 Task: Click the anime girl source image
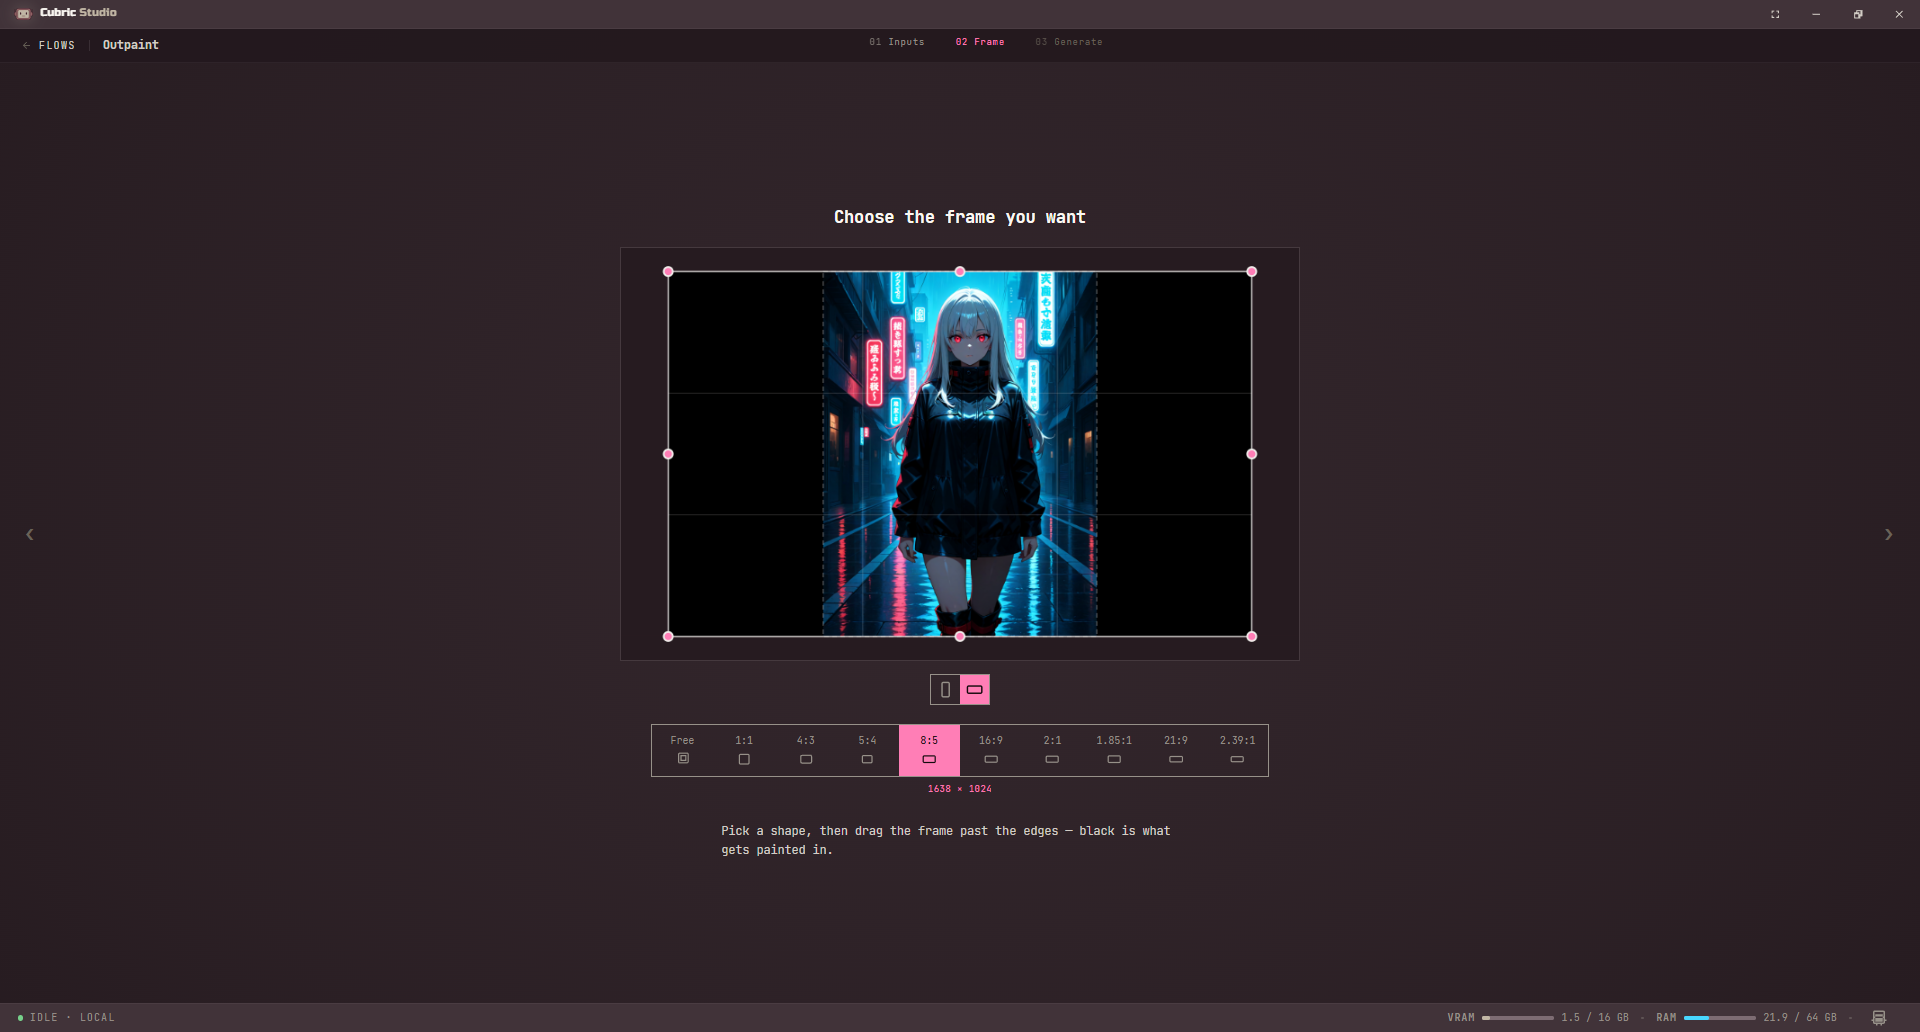pyautogui.click(x=960, y=454)
